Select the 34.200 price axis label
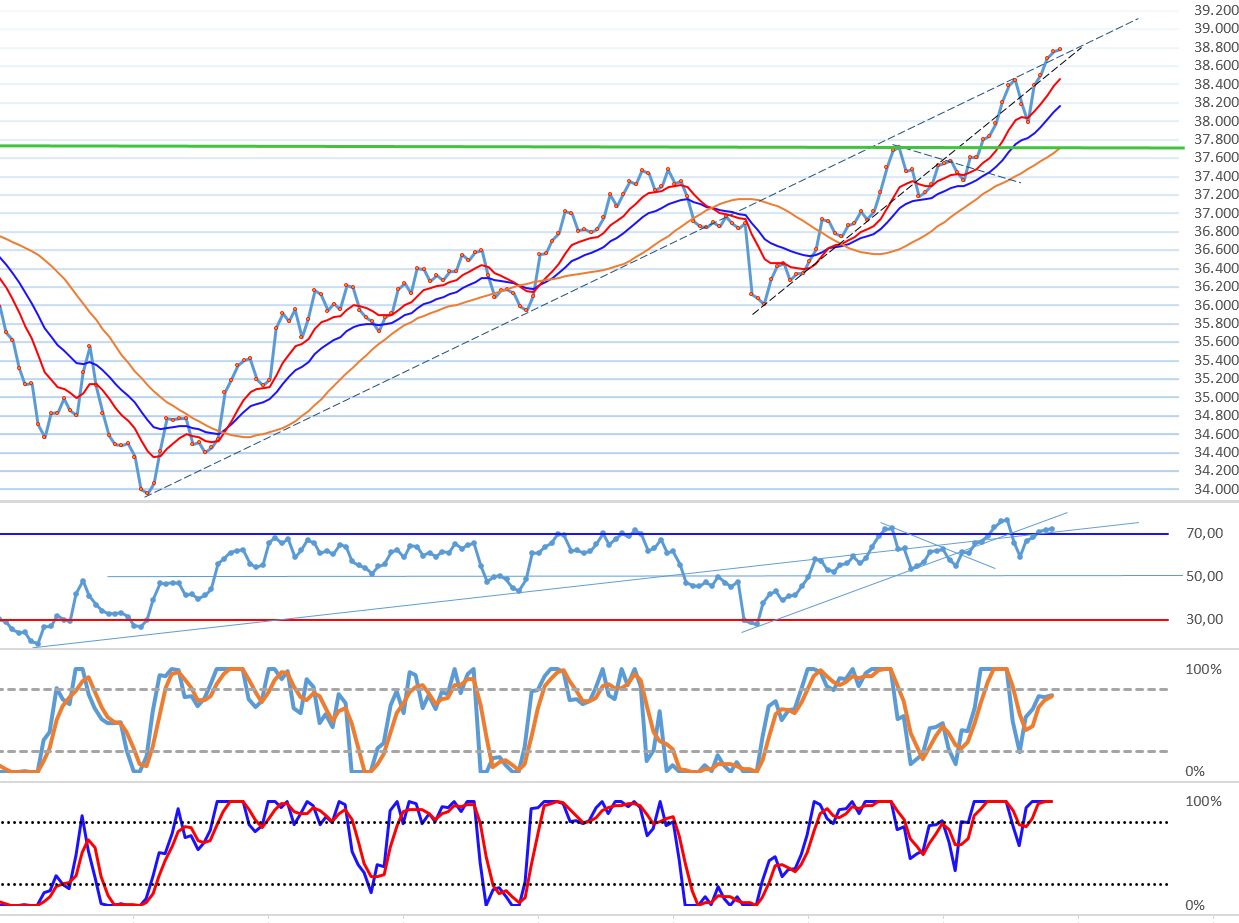The image size is (1239, 923). tap(1218, 470)
